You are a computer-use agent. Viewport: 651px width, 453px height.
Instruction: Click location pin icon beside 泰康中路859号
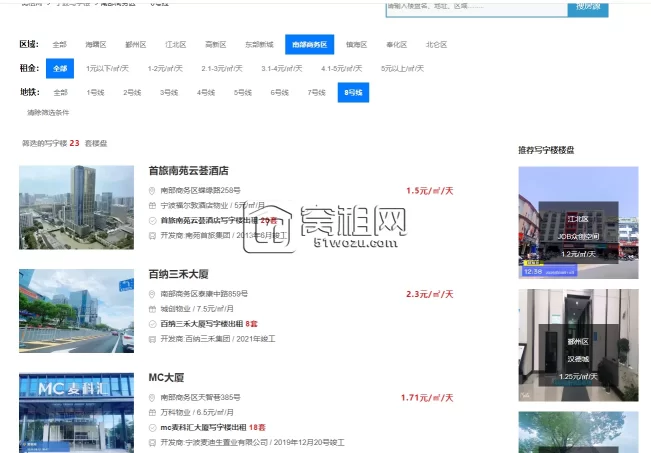pyautogui.click(x=152, y=294)
